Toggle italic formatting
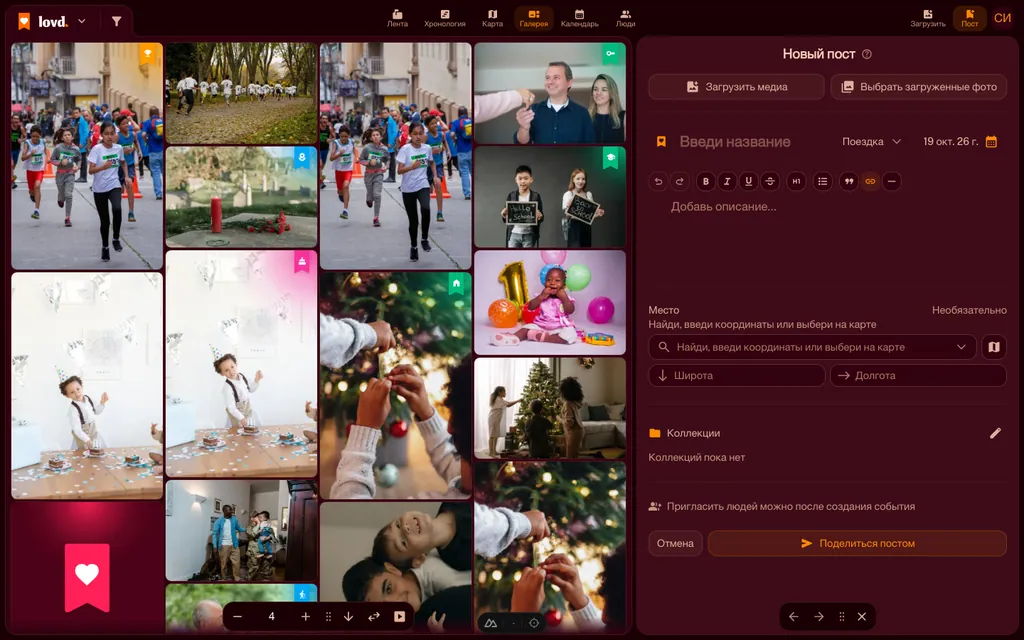 click(727, 182)
